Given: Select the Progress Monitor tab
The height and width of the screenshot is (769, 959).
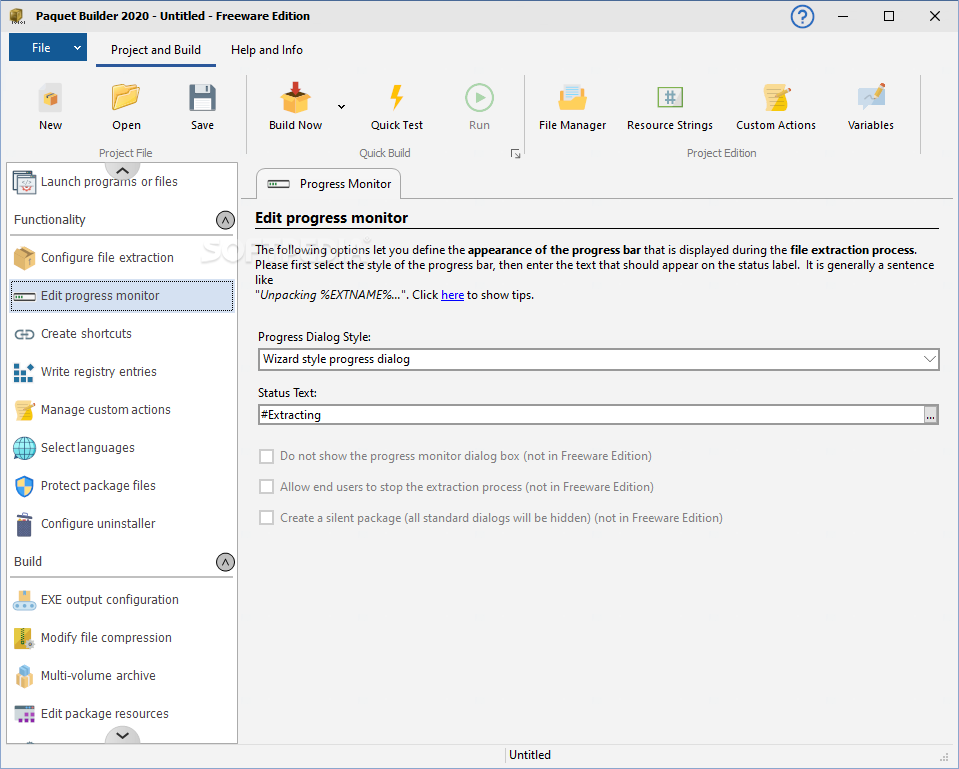Looking at the screenshot, I should point(328,184).
